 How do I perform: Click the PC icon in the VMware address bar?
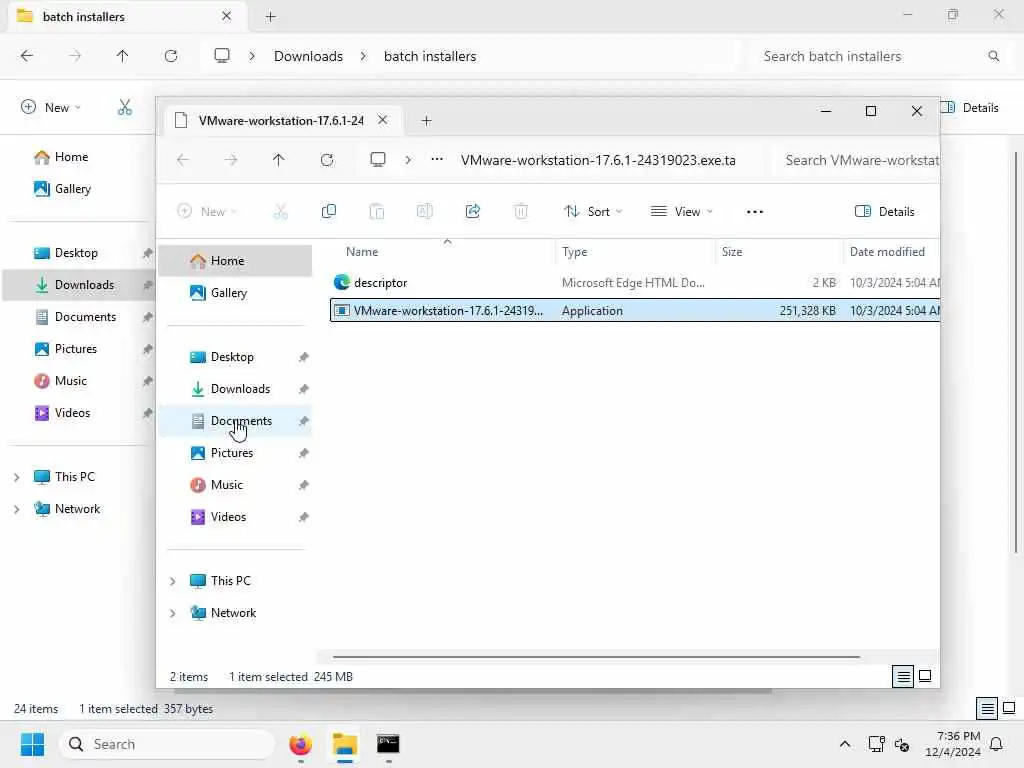click(378, 160)
